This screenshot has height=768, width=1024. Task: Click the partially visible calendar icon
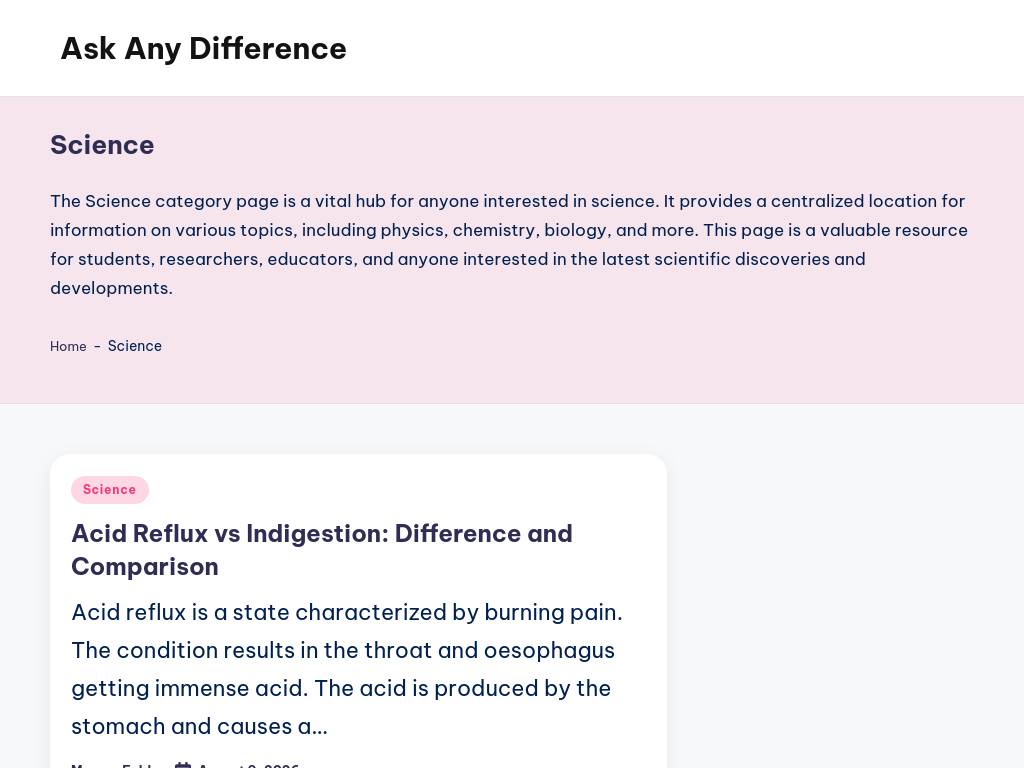click(183, 765)
